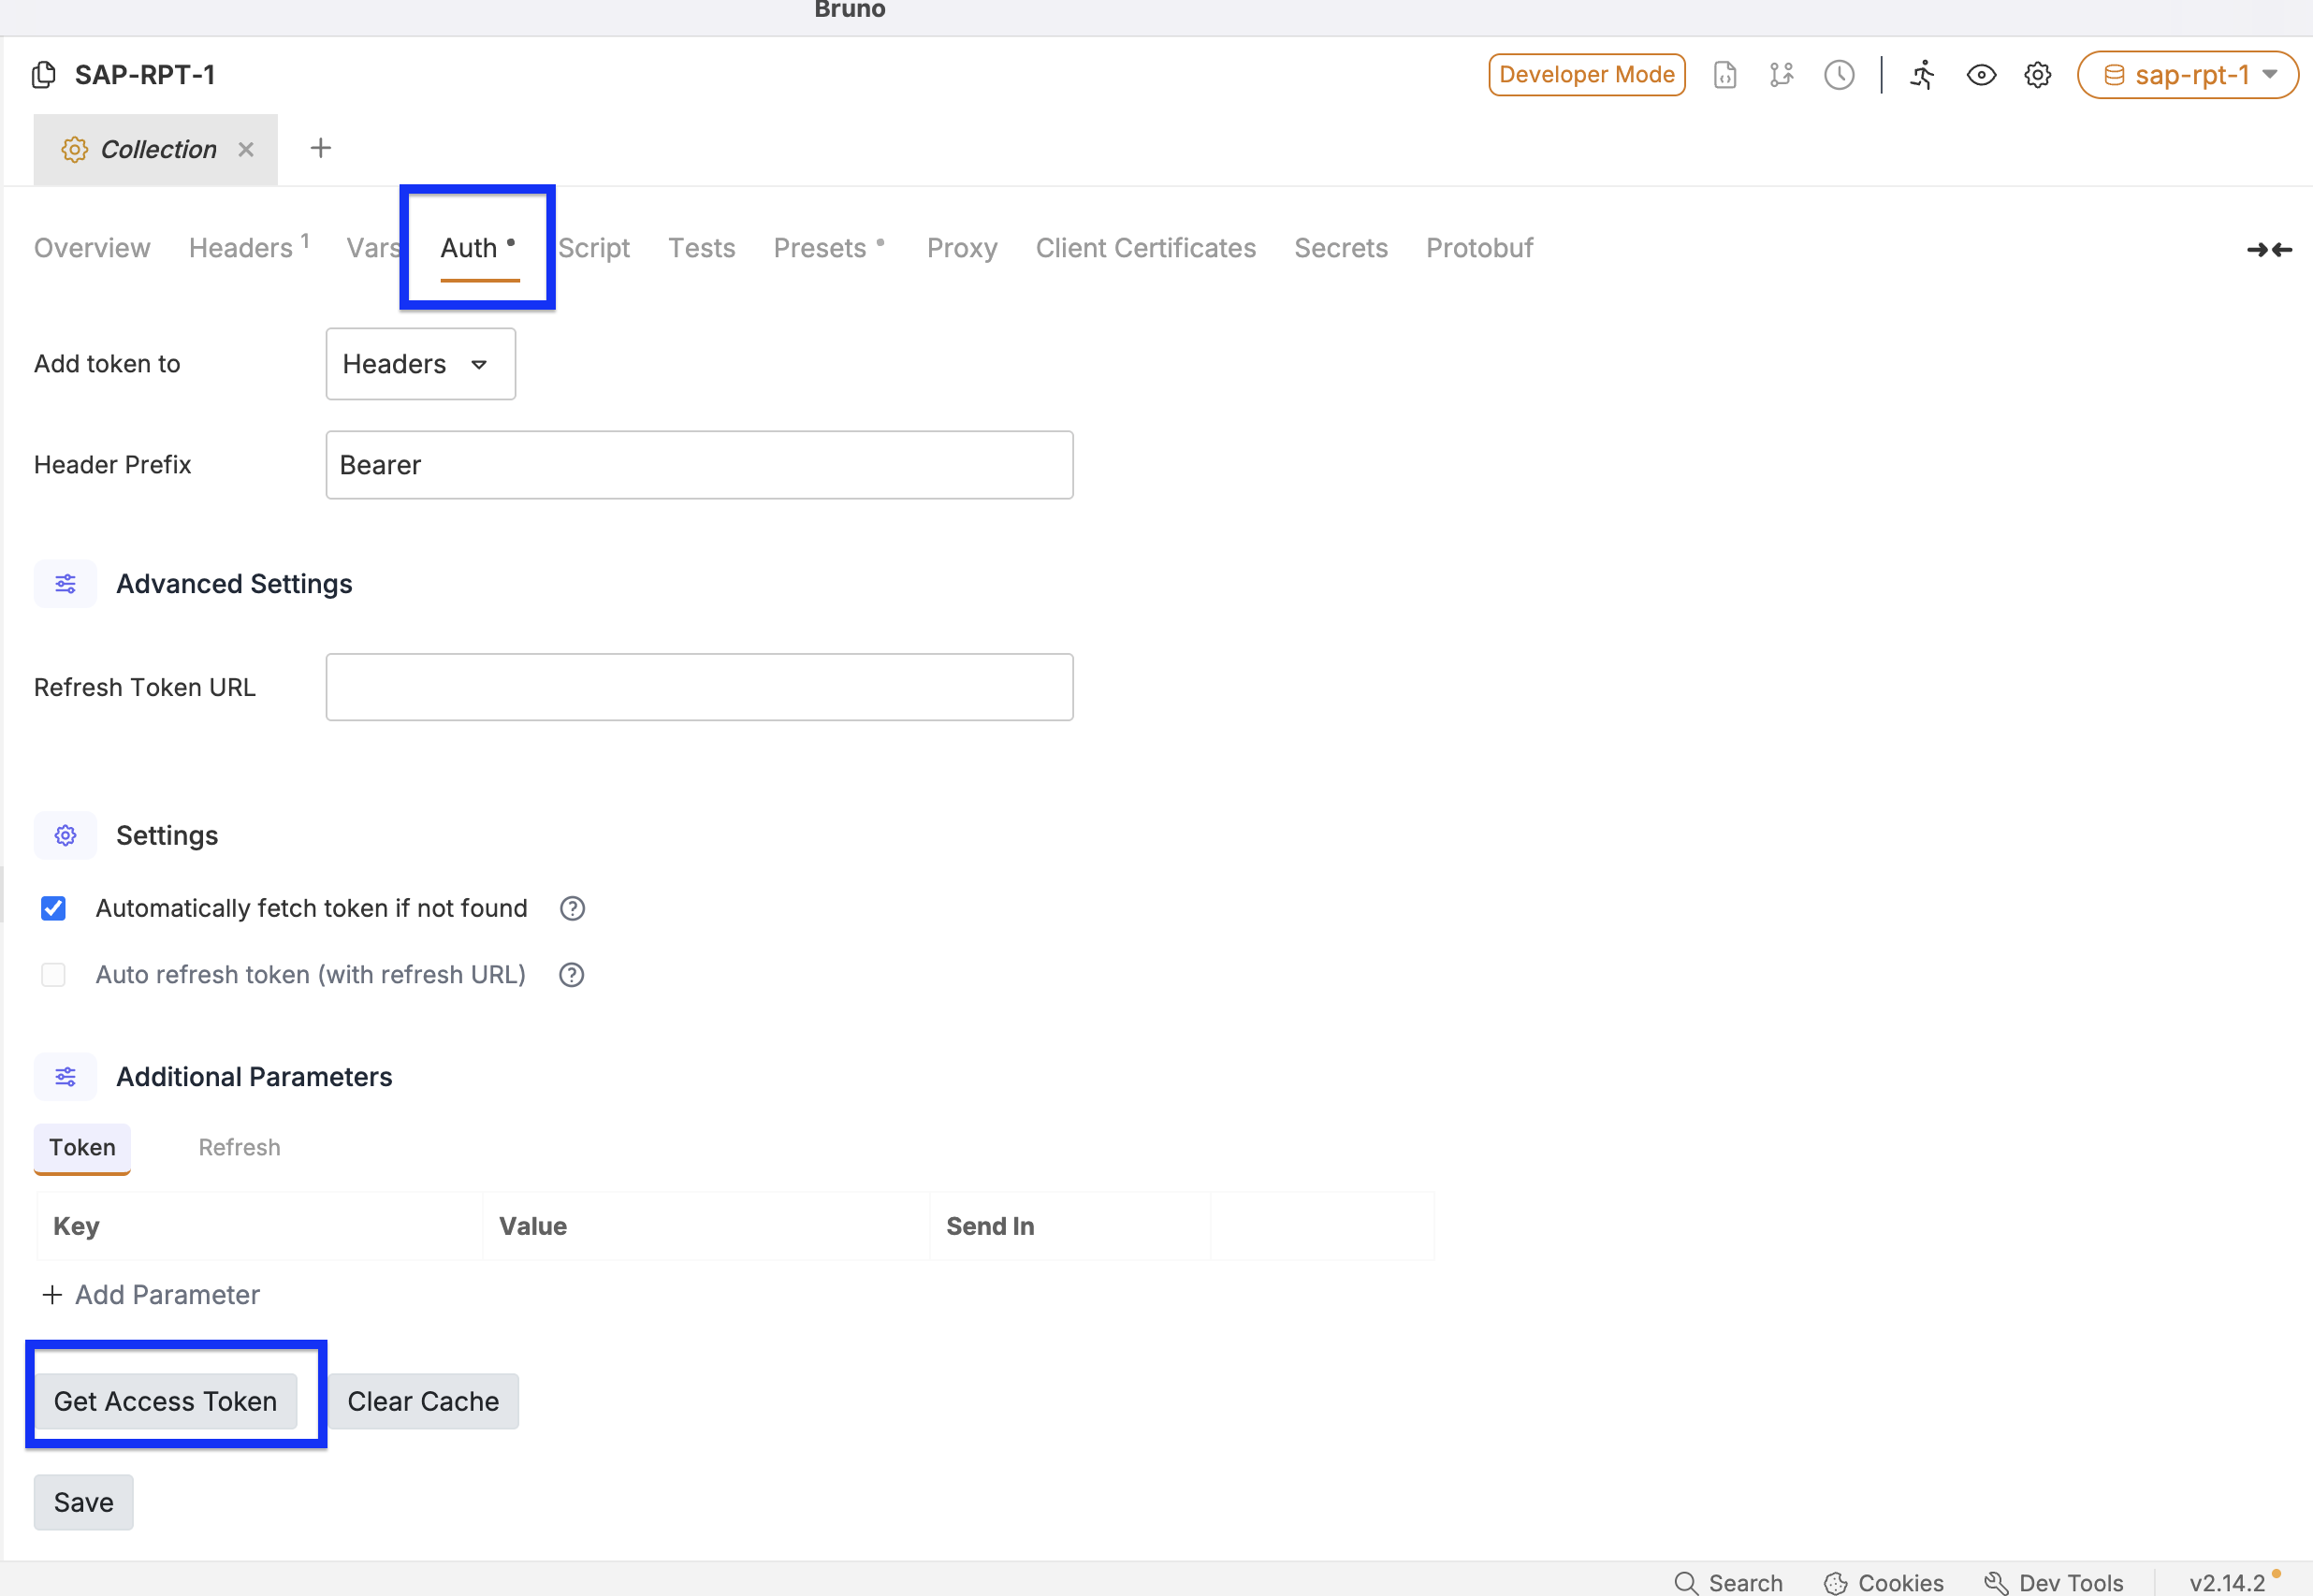Open the git branch icon in toolbar
This screenshot has width=2313, height=1596.
pyautogui.click(x=1781, y=75)
